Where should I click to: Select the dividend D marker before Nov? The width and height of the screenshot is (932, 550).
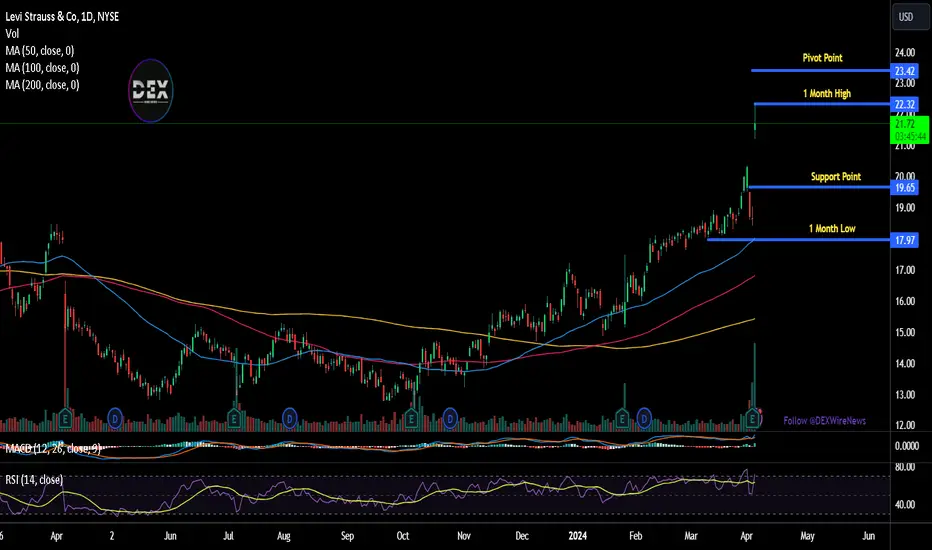tap(450, 419)
